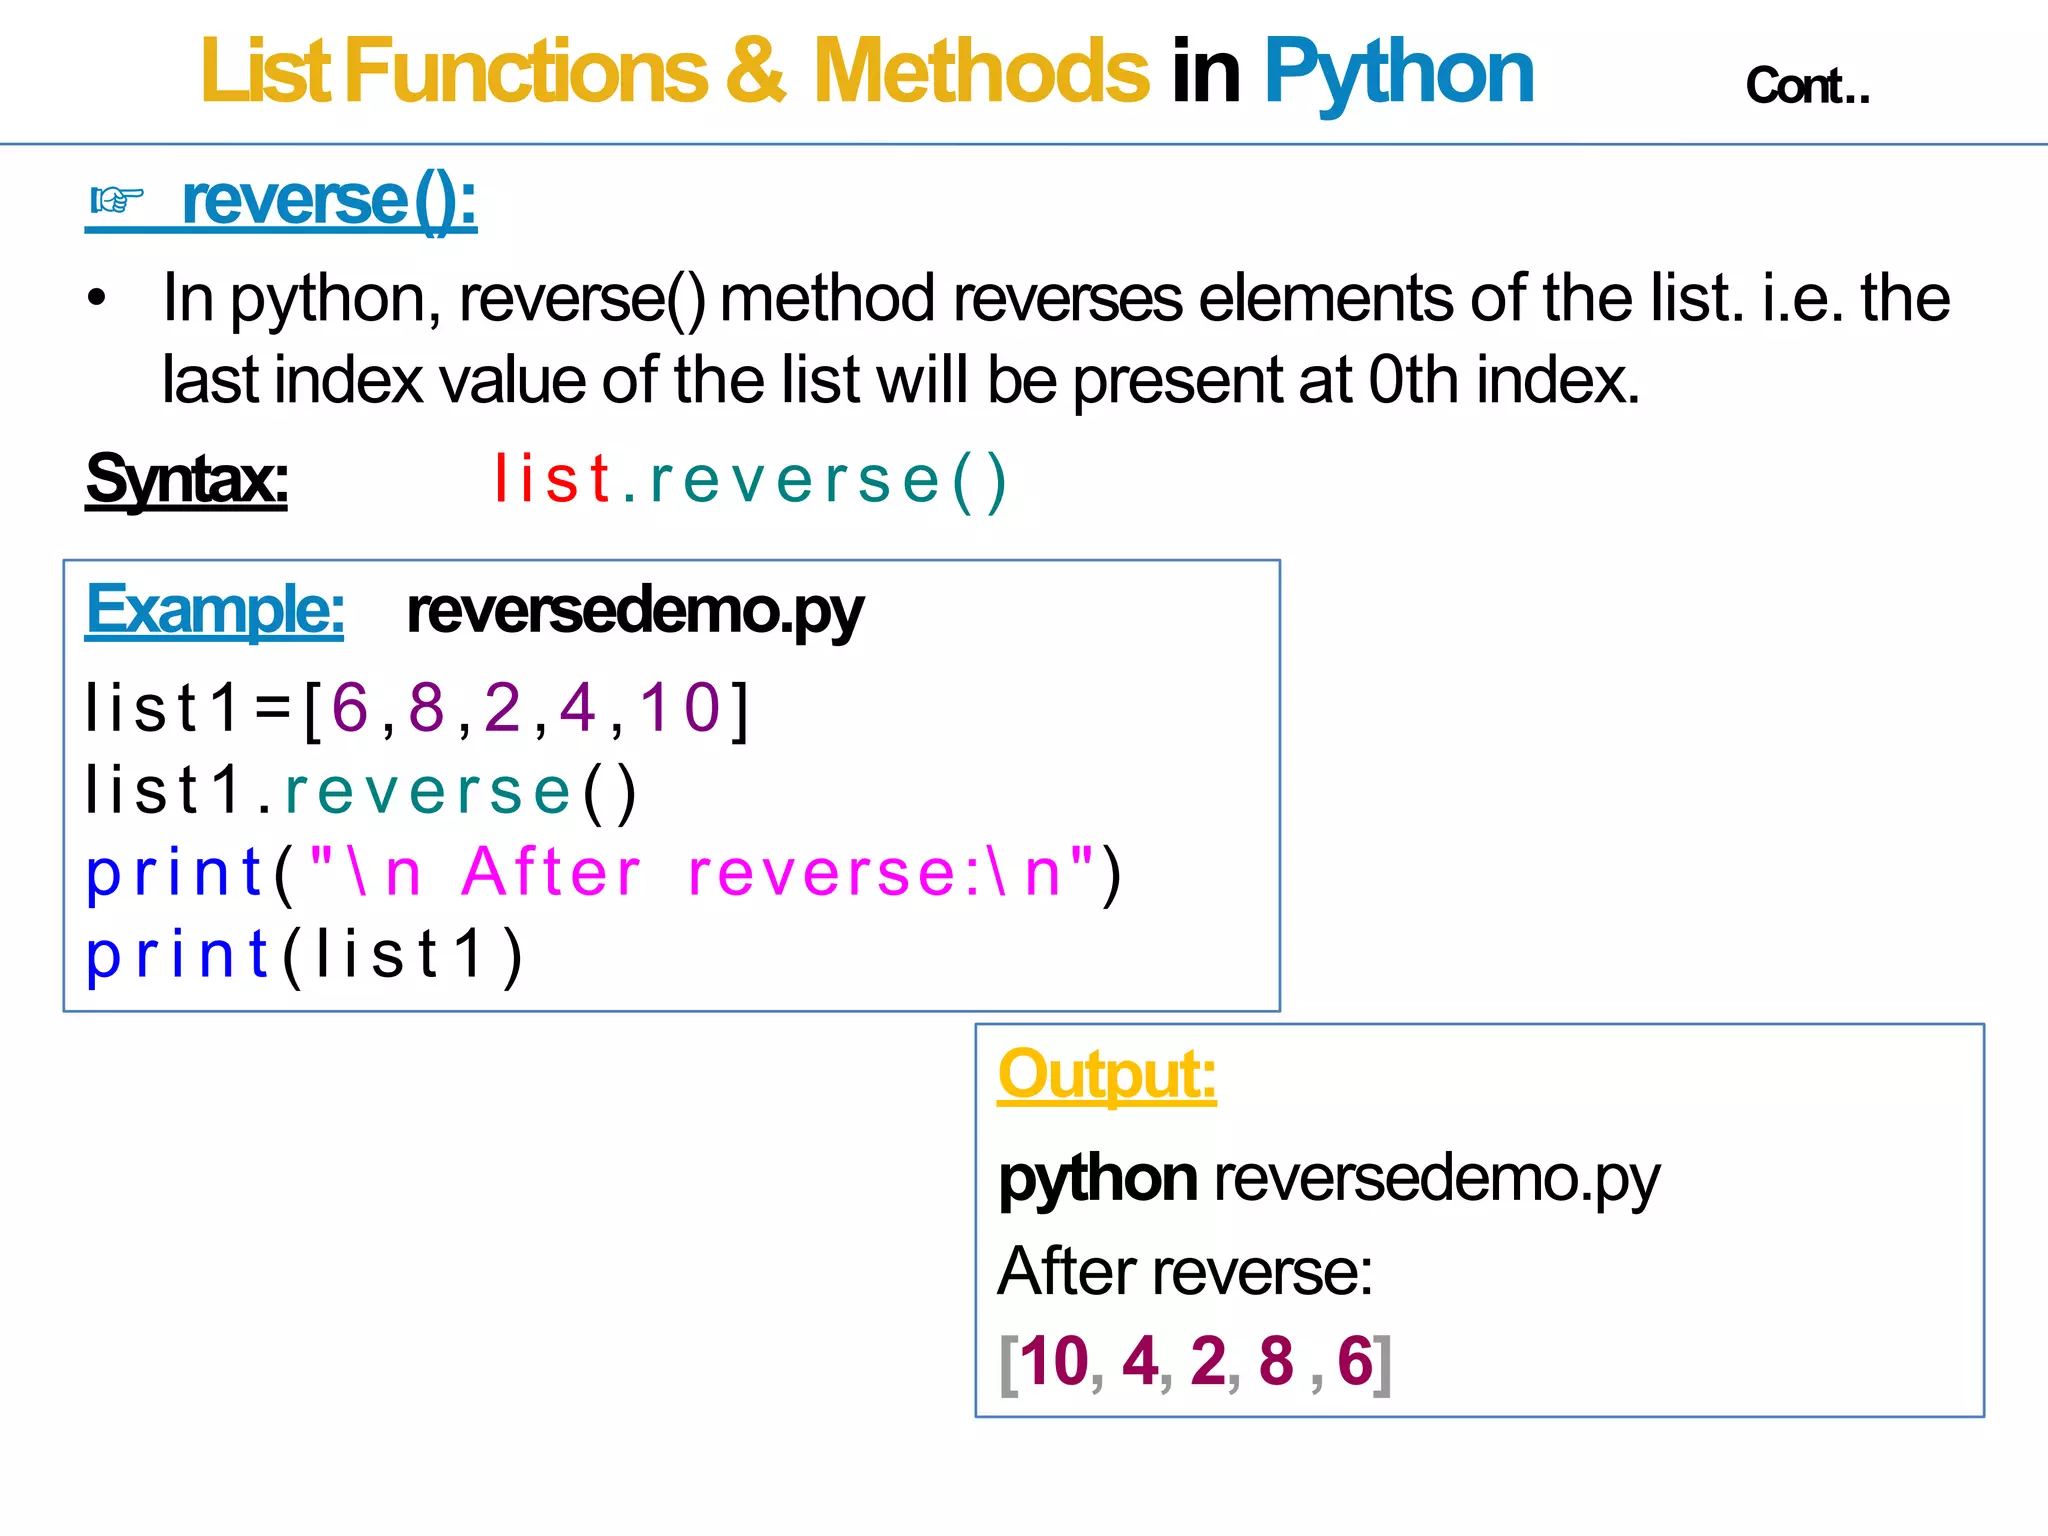2048x1536 pixels.
Task: Click the underlined reverse(): heading
Action: click(329, 202)
